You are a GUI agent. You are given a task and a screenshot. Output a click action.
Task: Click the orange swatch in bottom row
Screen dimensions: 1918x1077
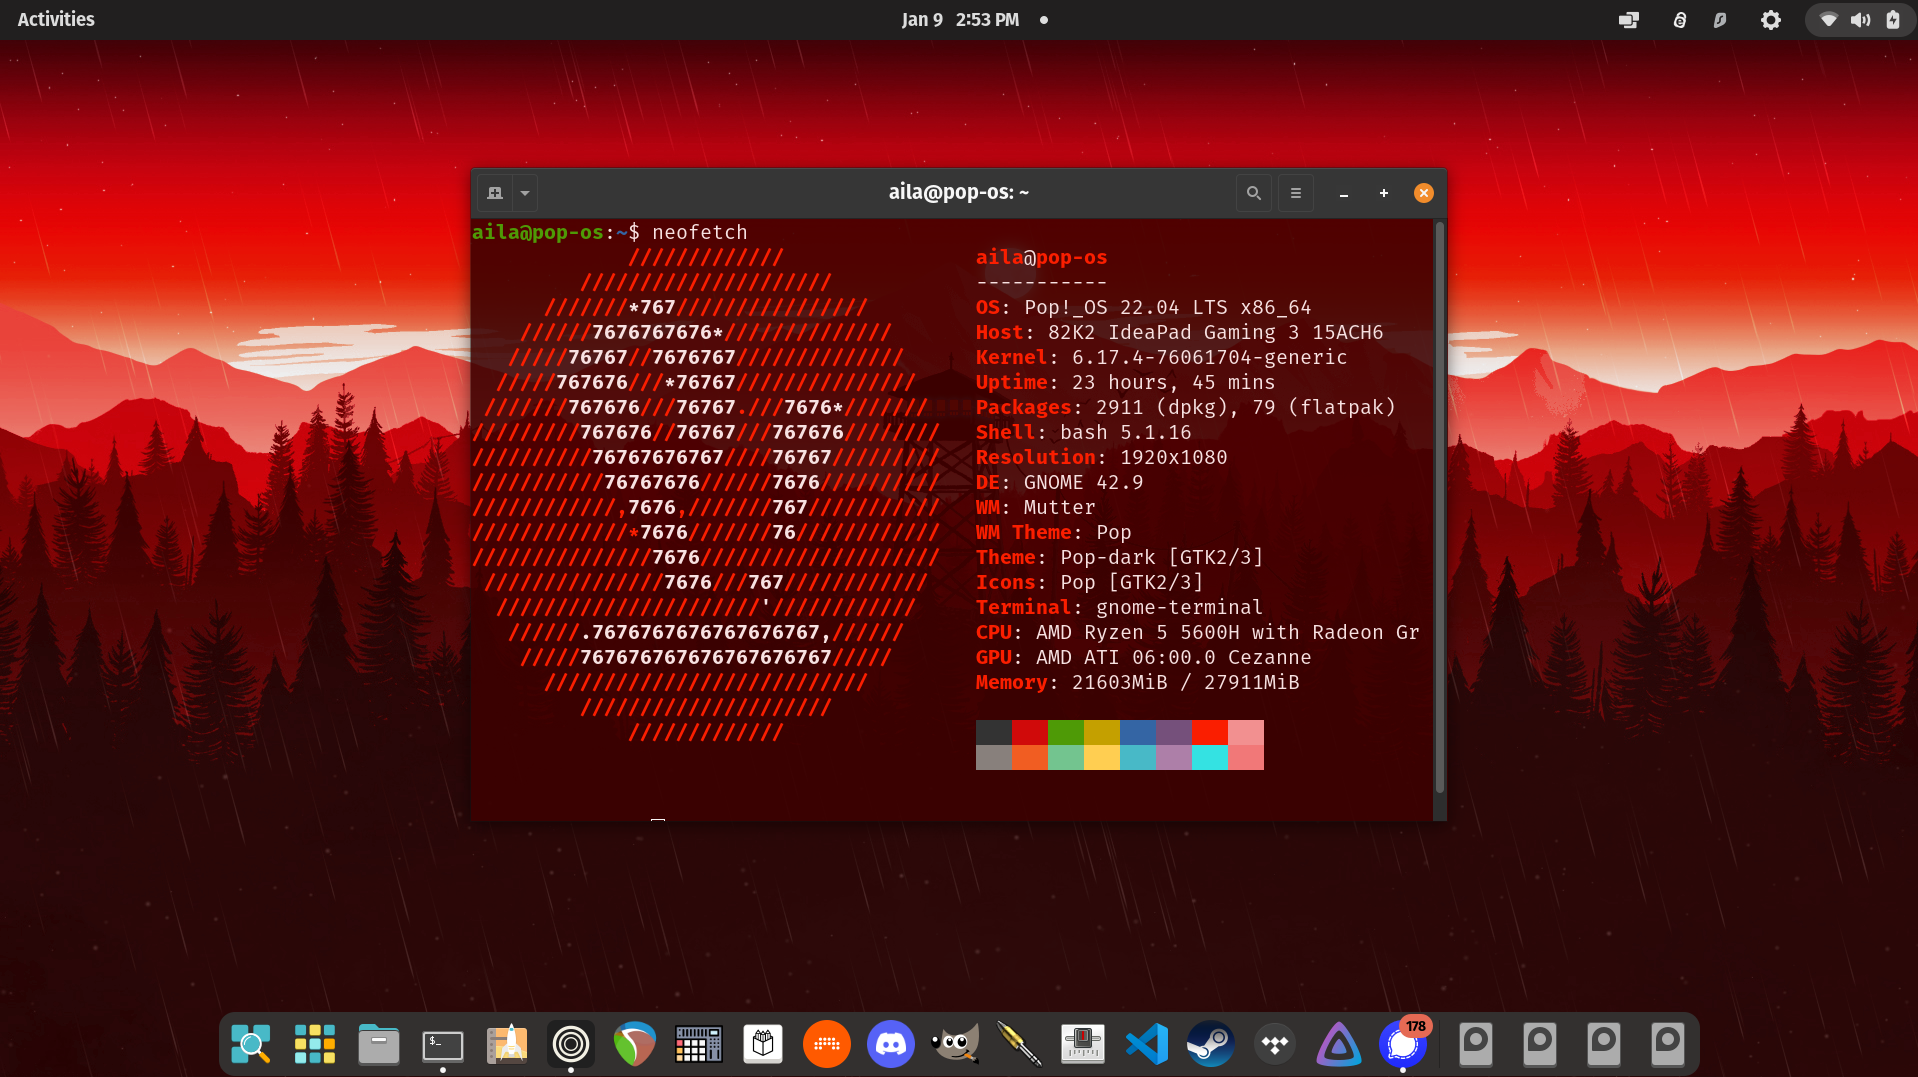tap(1030, 757)
